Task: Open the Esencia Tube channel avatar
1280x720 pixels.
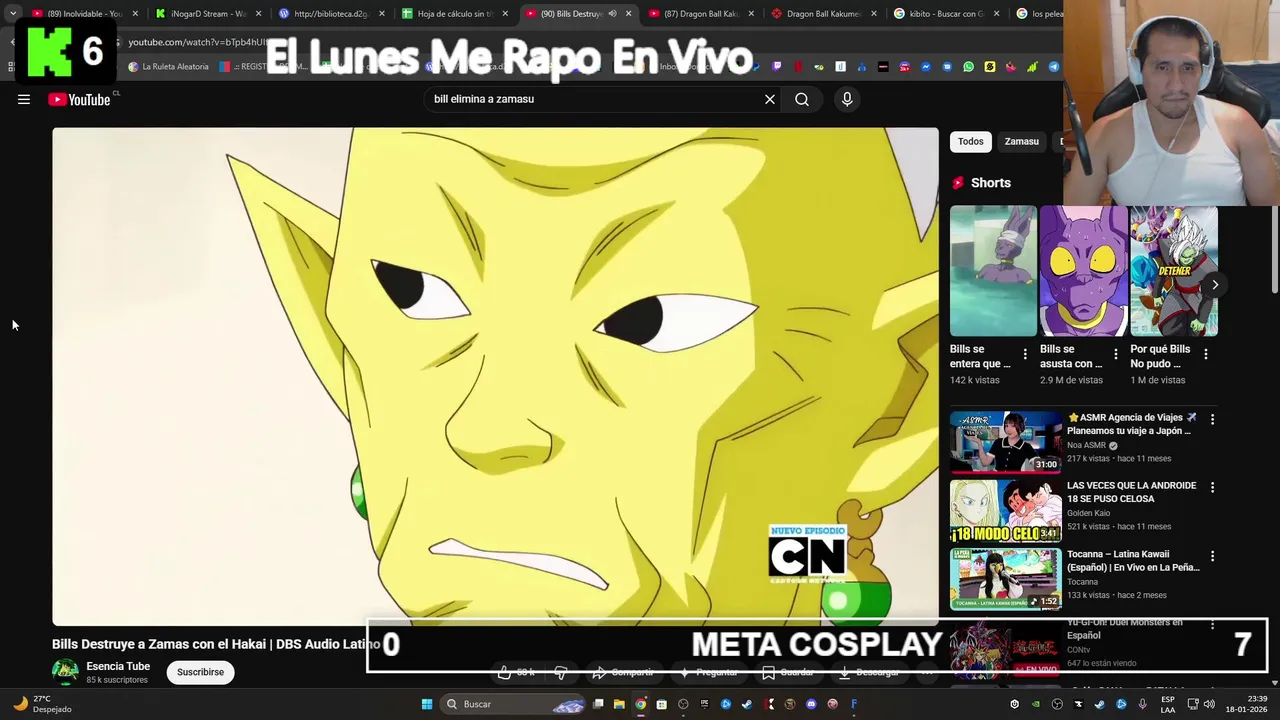Action: (x=65, y=672)
